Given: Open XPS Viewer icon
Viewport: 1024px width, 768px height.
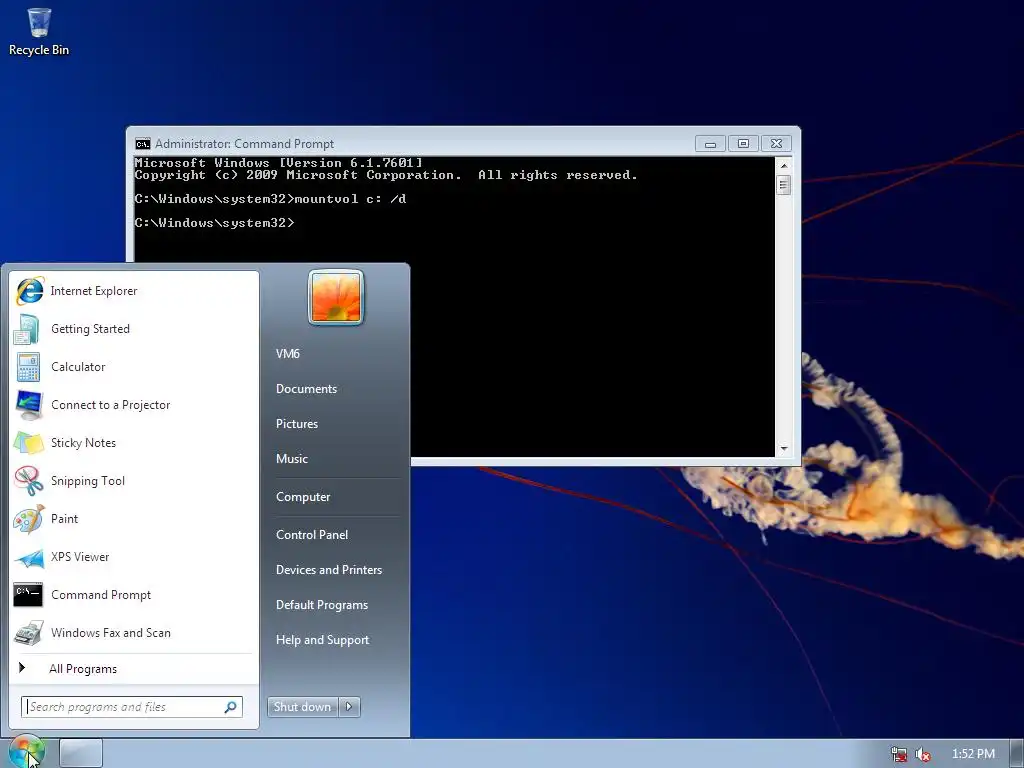Looking at the screenshot, I should coord(29,557).
